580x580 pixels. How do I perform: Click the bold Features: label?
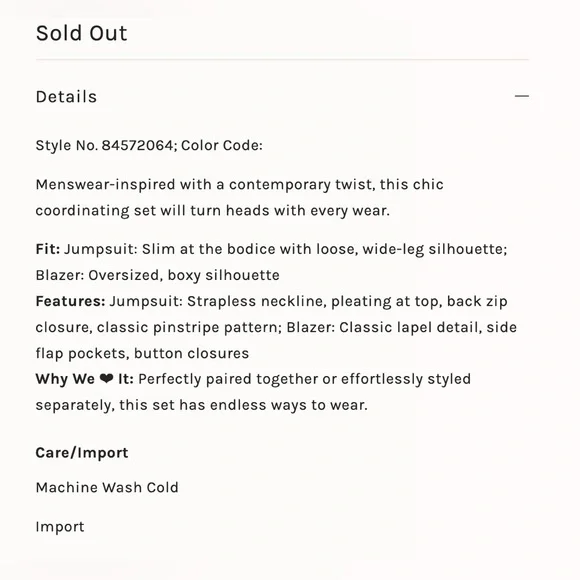click(70, 301)
